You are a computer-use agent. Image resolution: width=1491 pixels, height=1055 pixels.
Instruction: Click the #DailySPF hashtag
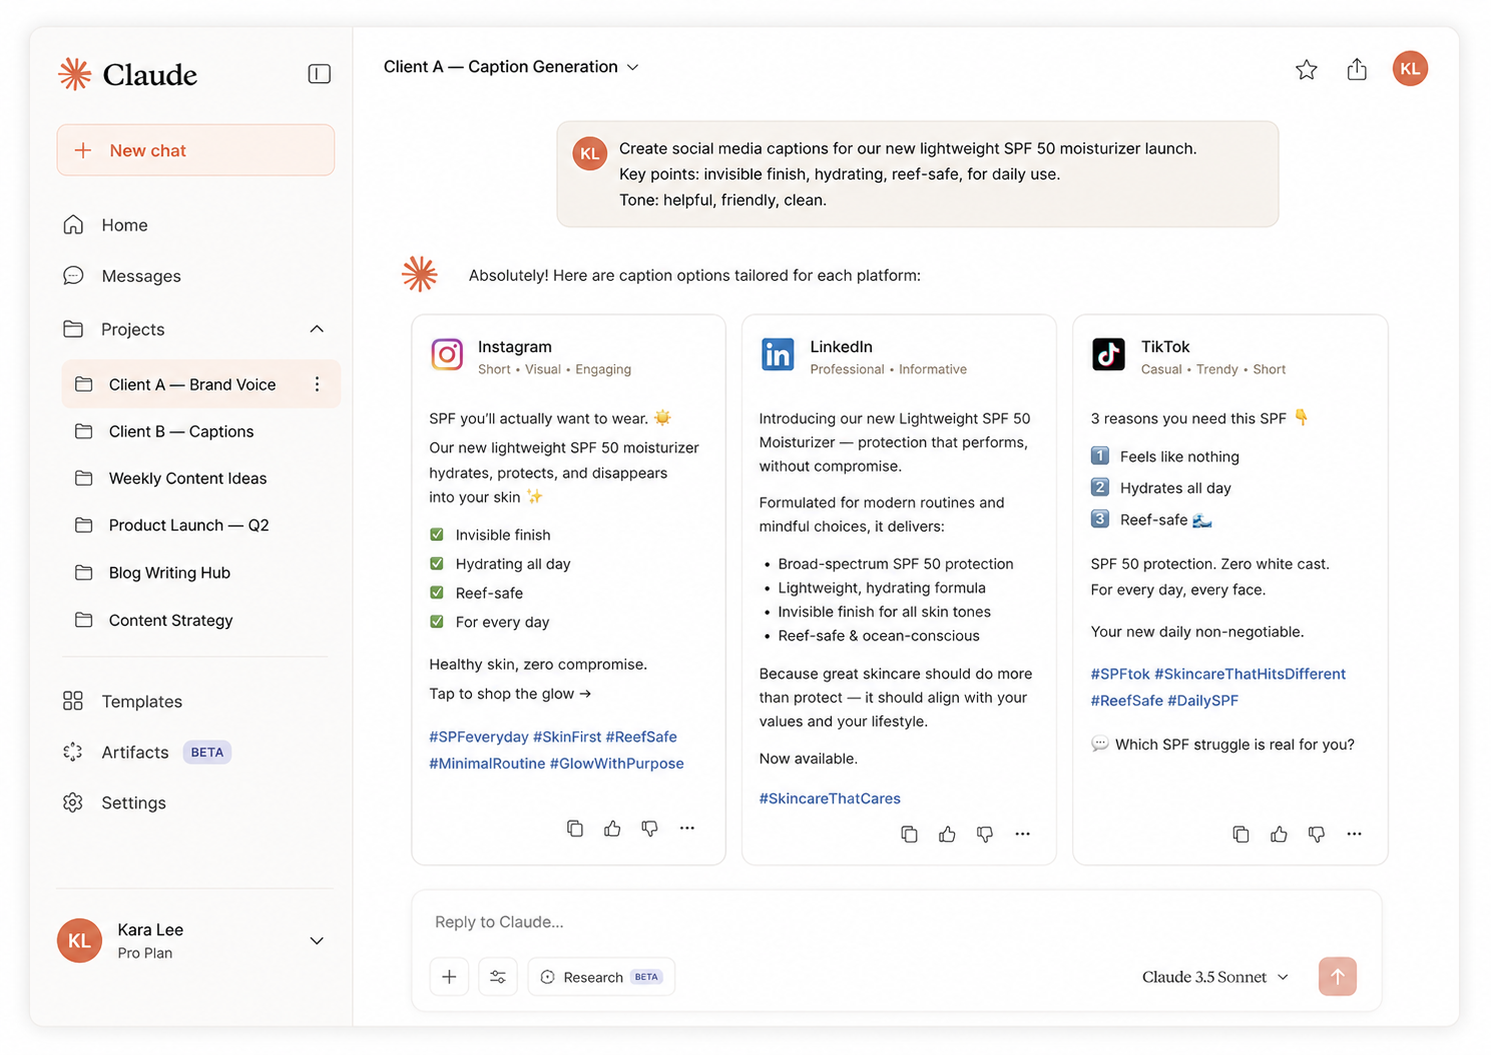click(1203, 700)
